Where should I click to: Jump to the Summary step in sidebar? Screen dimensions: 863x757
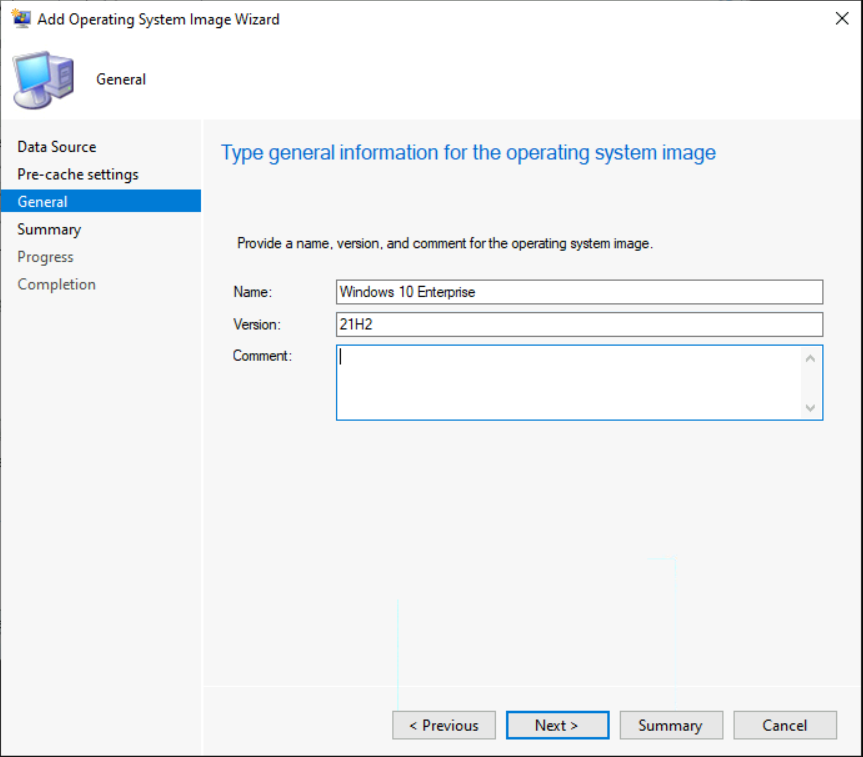click(49, 230)
